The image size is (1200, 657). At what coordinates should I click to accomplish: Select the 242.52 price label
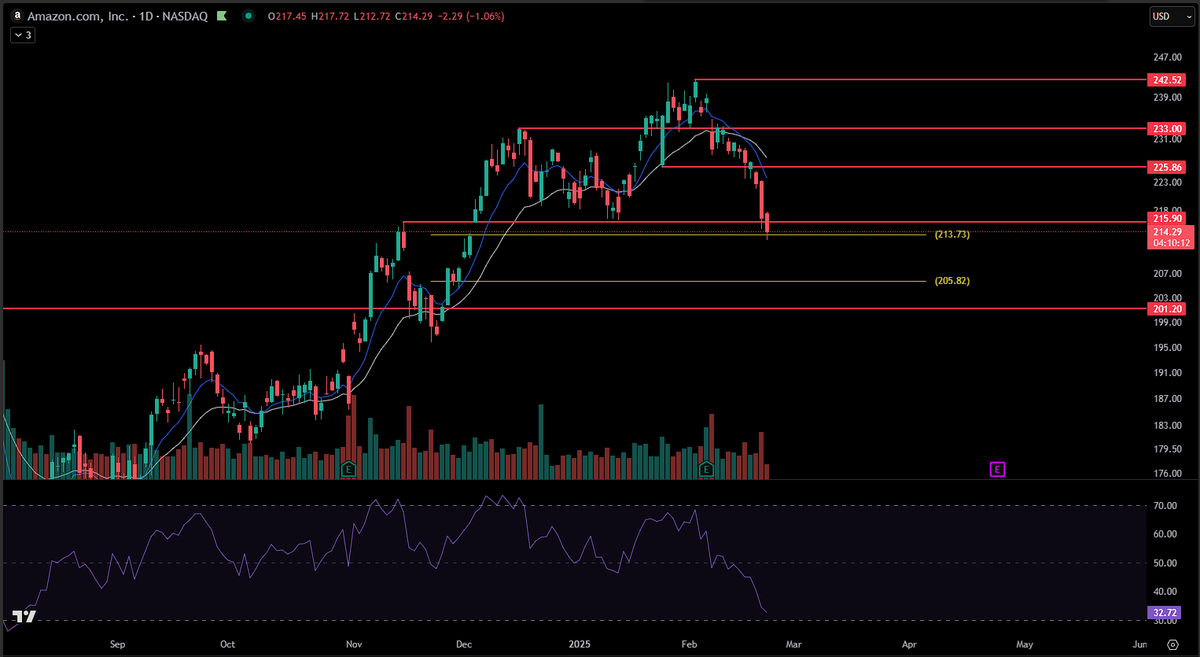coord(1165,79)
